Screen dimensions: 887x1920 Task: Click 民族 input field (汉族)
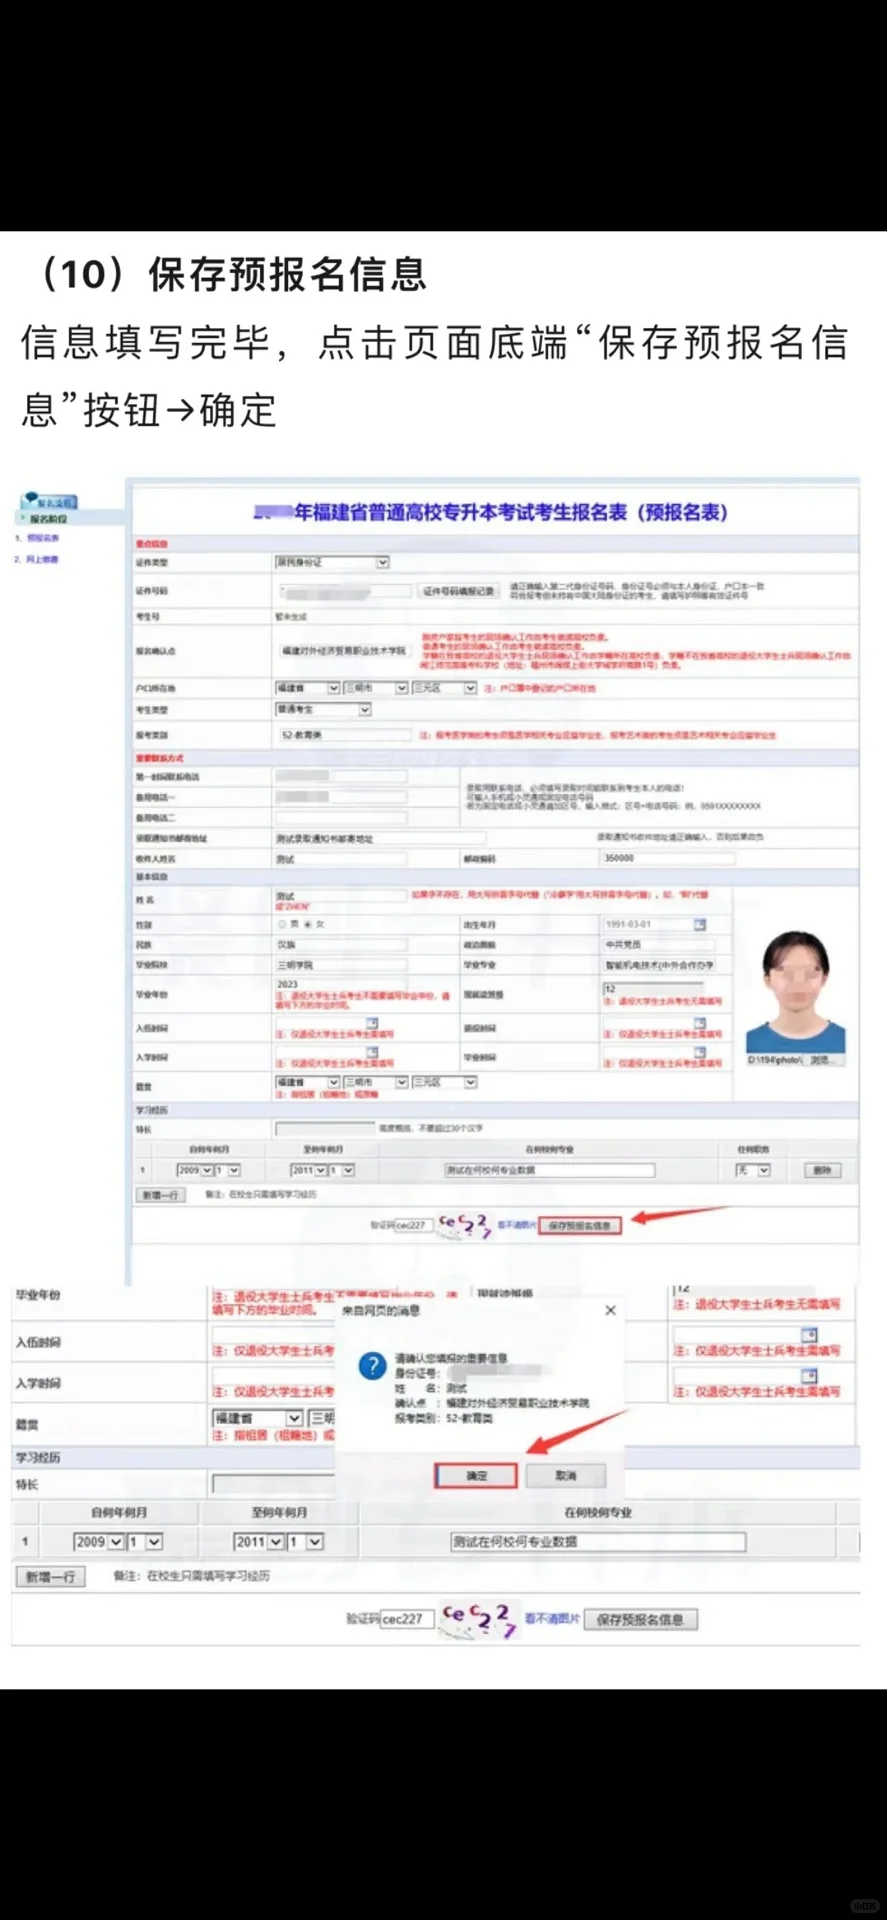point(341,945)
